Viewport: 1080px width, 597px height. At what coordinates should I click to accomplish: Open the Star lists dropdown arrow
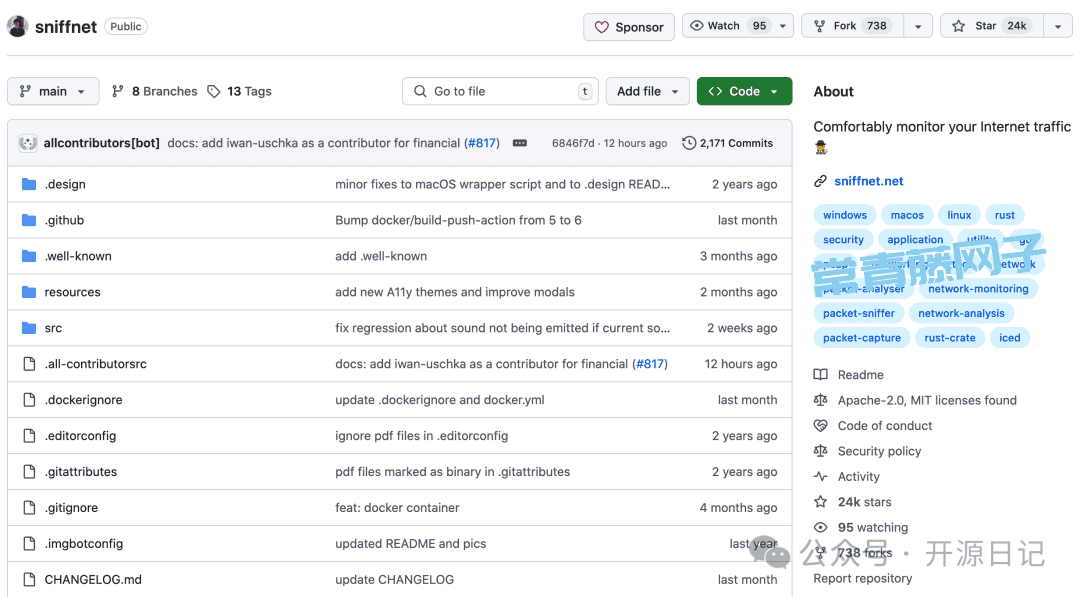1058,26
